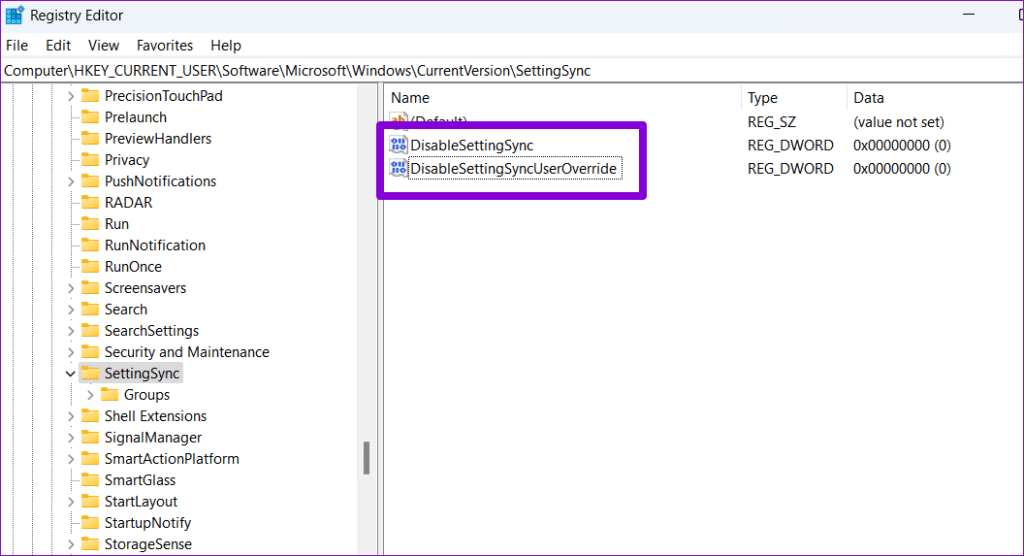
Task: Click DisableSettingSyncUserOverride data value 0x00000000
Action: 901,169
